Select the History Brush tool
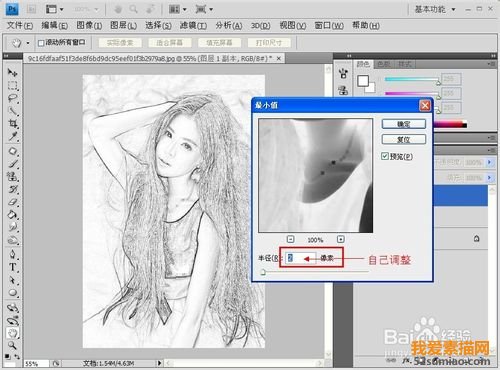Image resolution: width=500 pixels, height=370 pixels. 12,189
